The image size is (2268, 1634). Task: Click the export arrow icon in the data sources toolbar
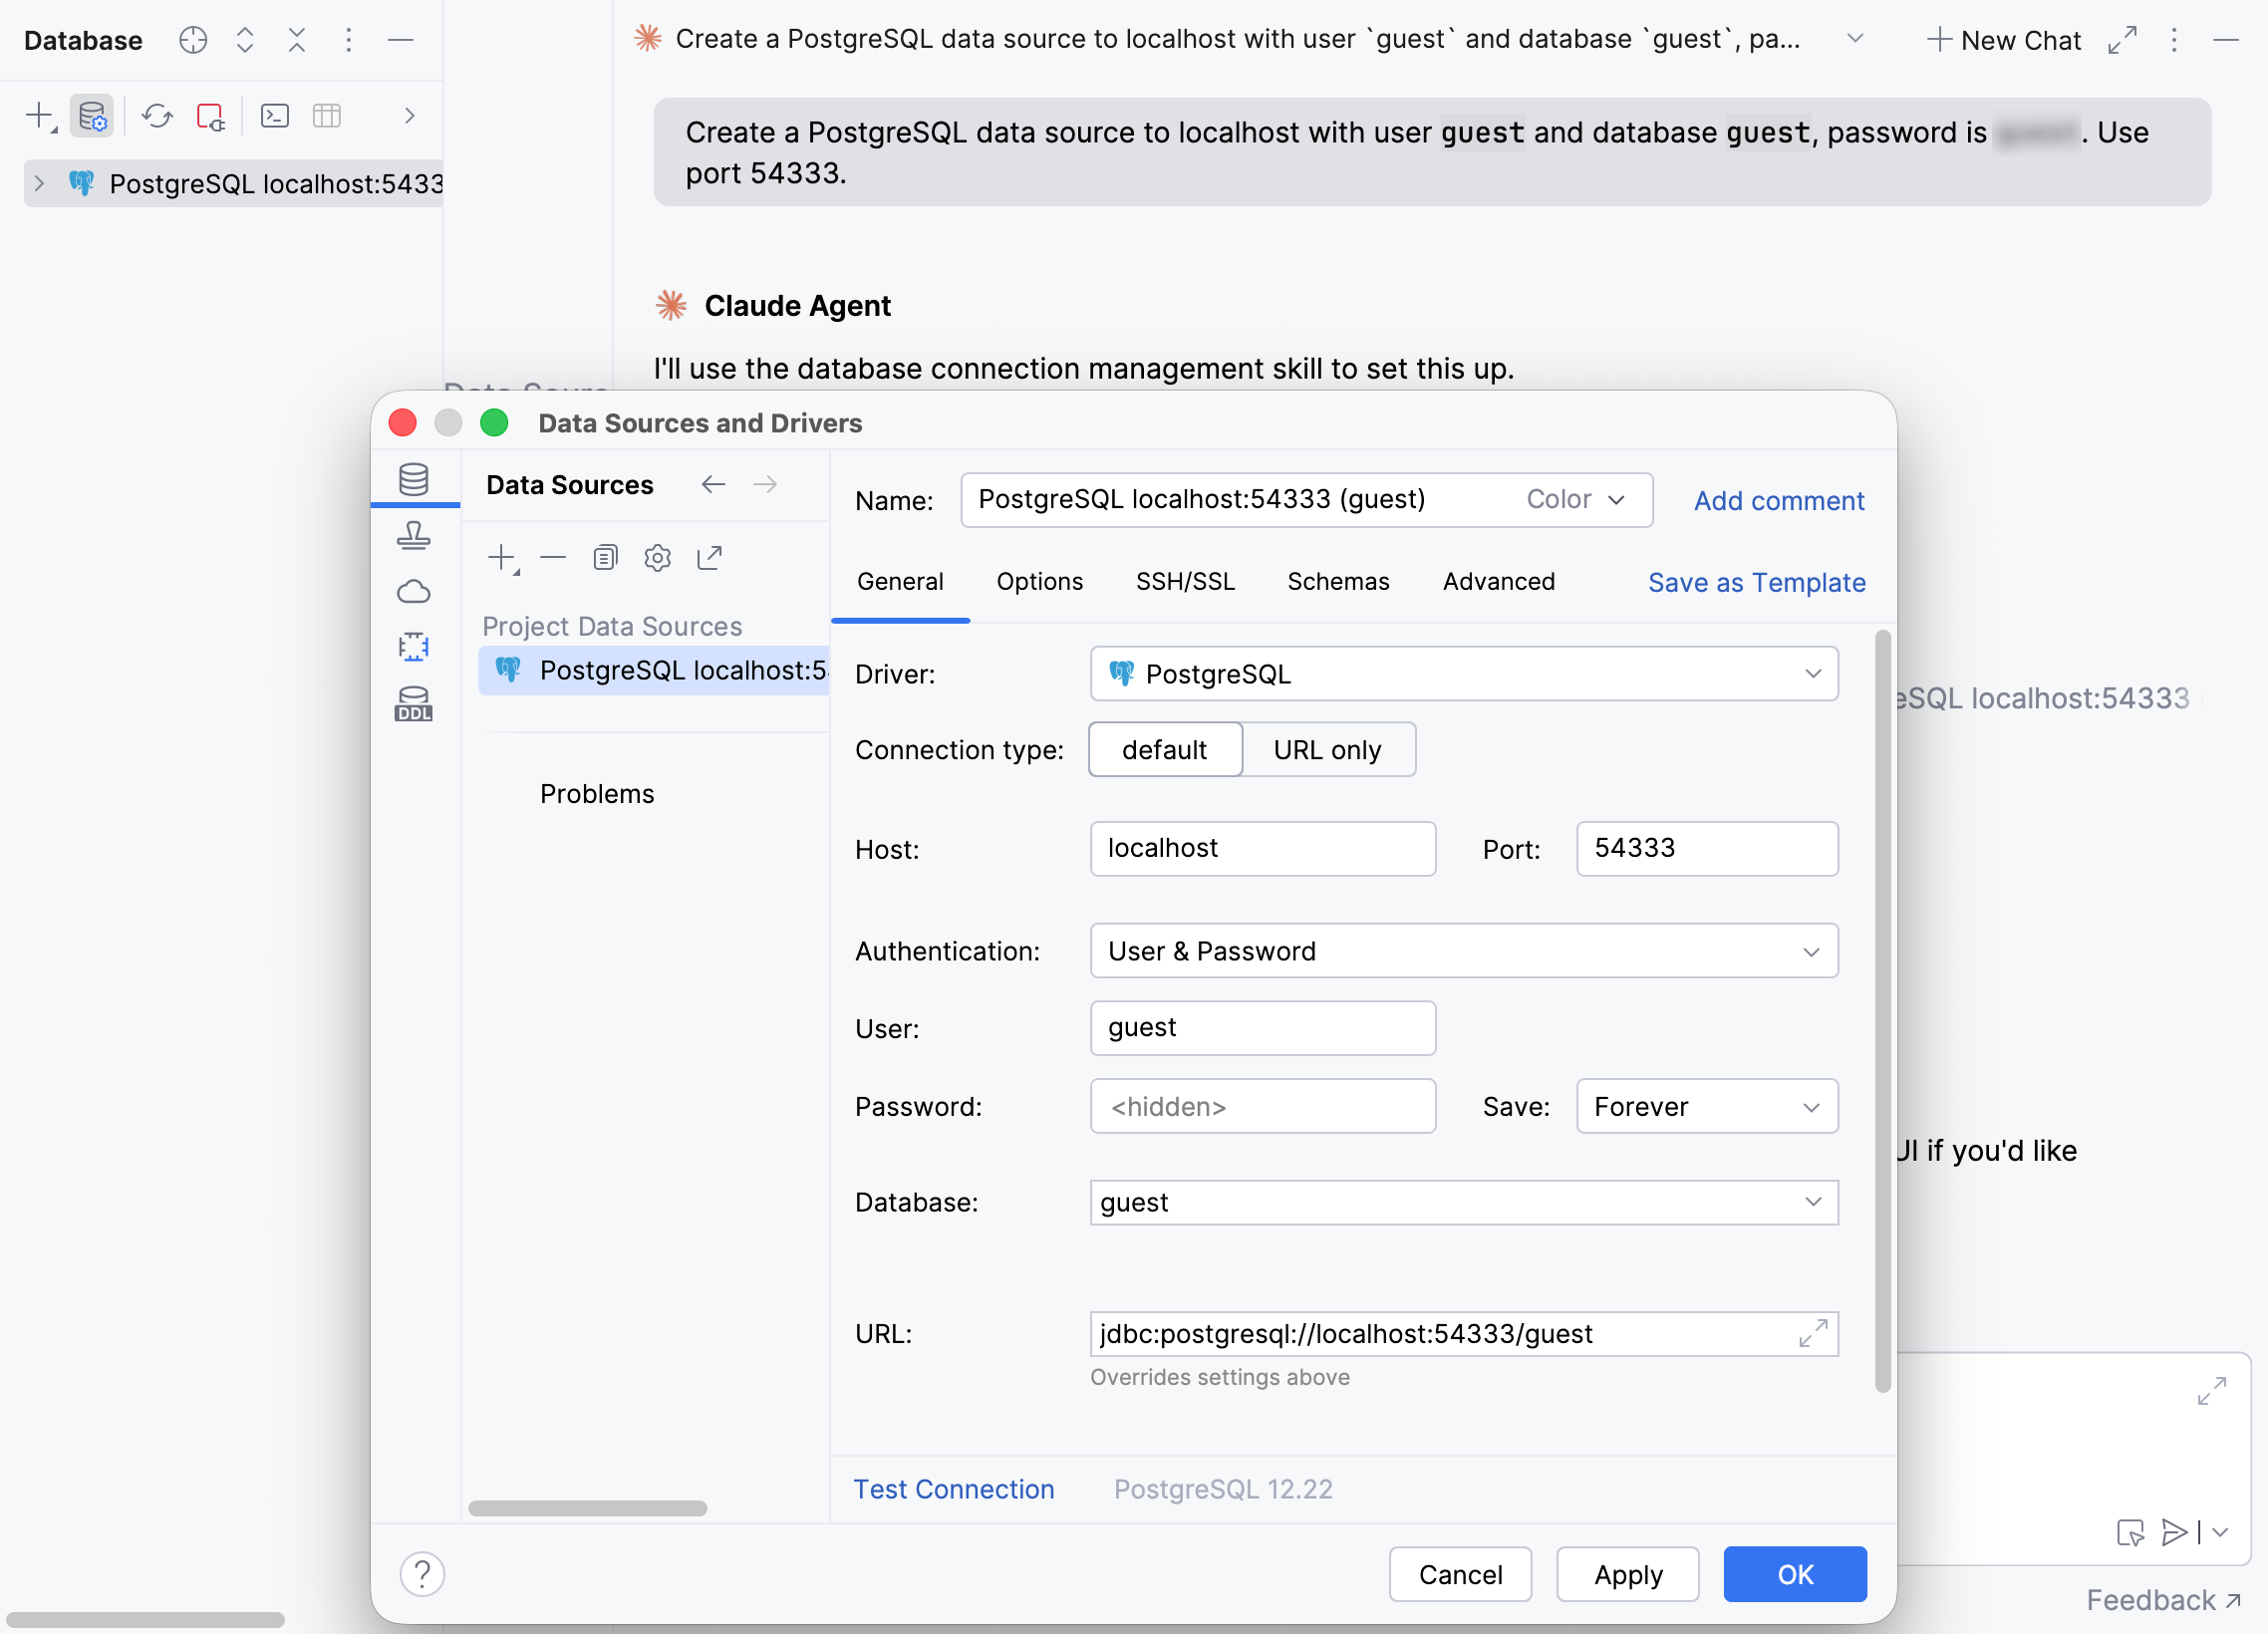[x=709, y=558]
